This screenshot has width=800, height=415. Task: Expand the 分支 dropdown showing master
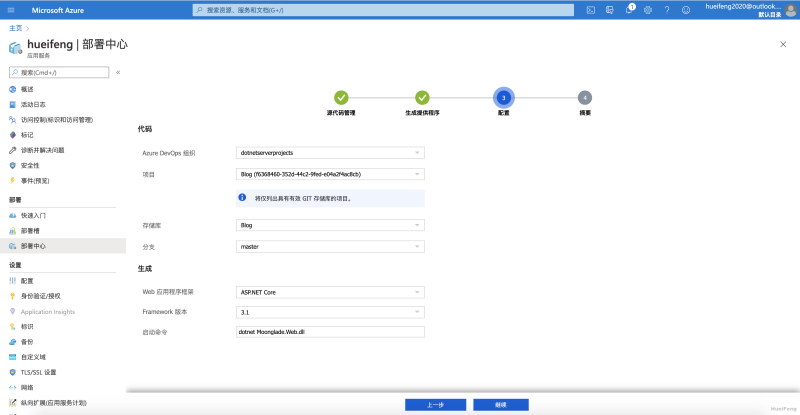click(330, 247)
